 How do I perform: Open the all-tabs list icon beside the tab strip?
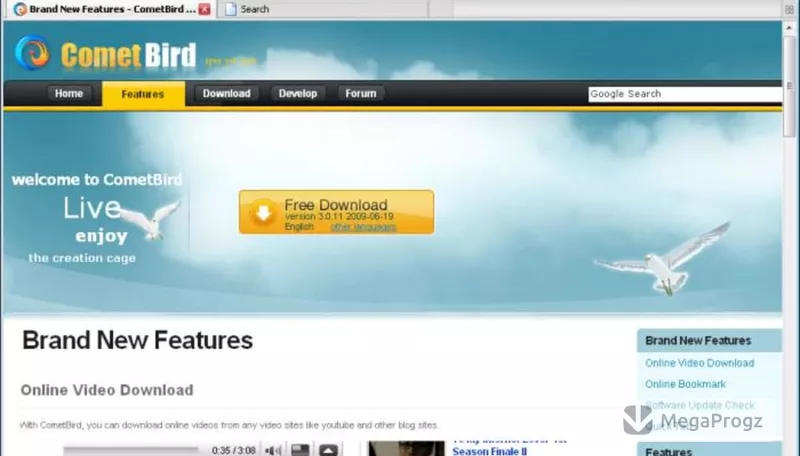pos(789,9)
